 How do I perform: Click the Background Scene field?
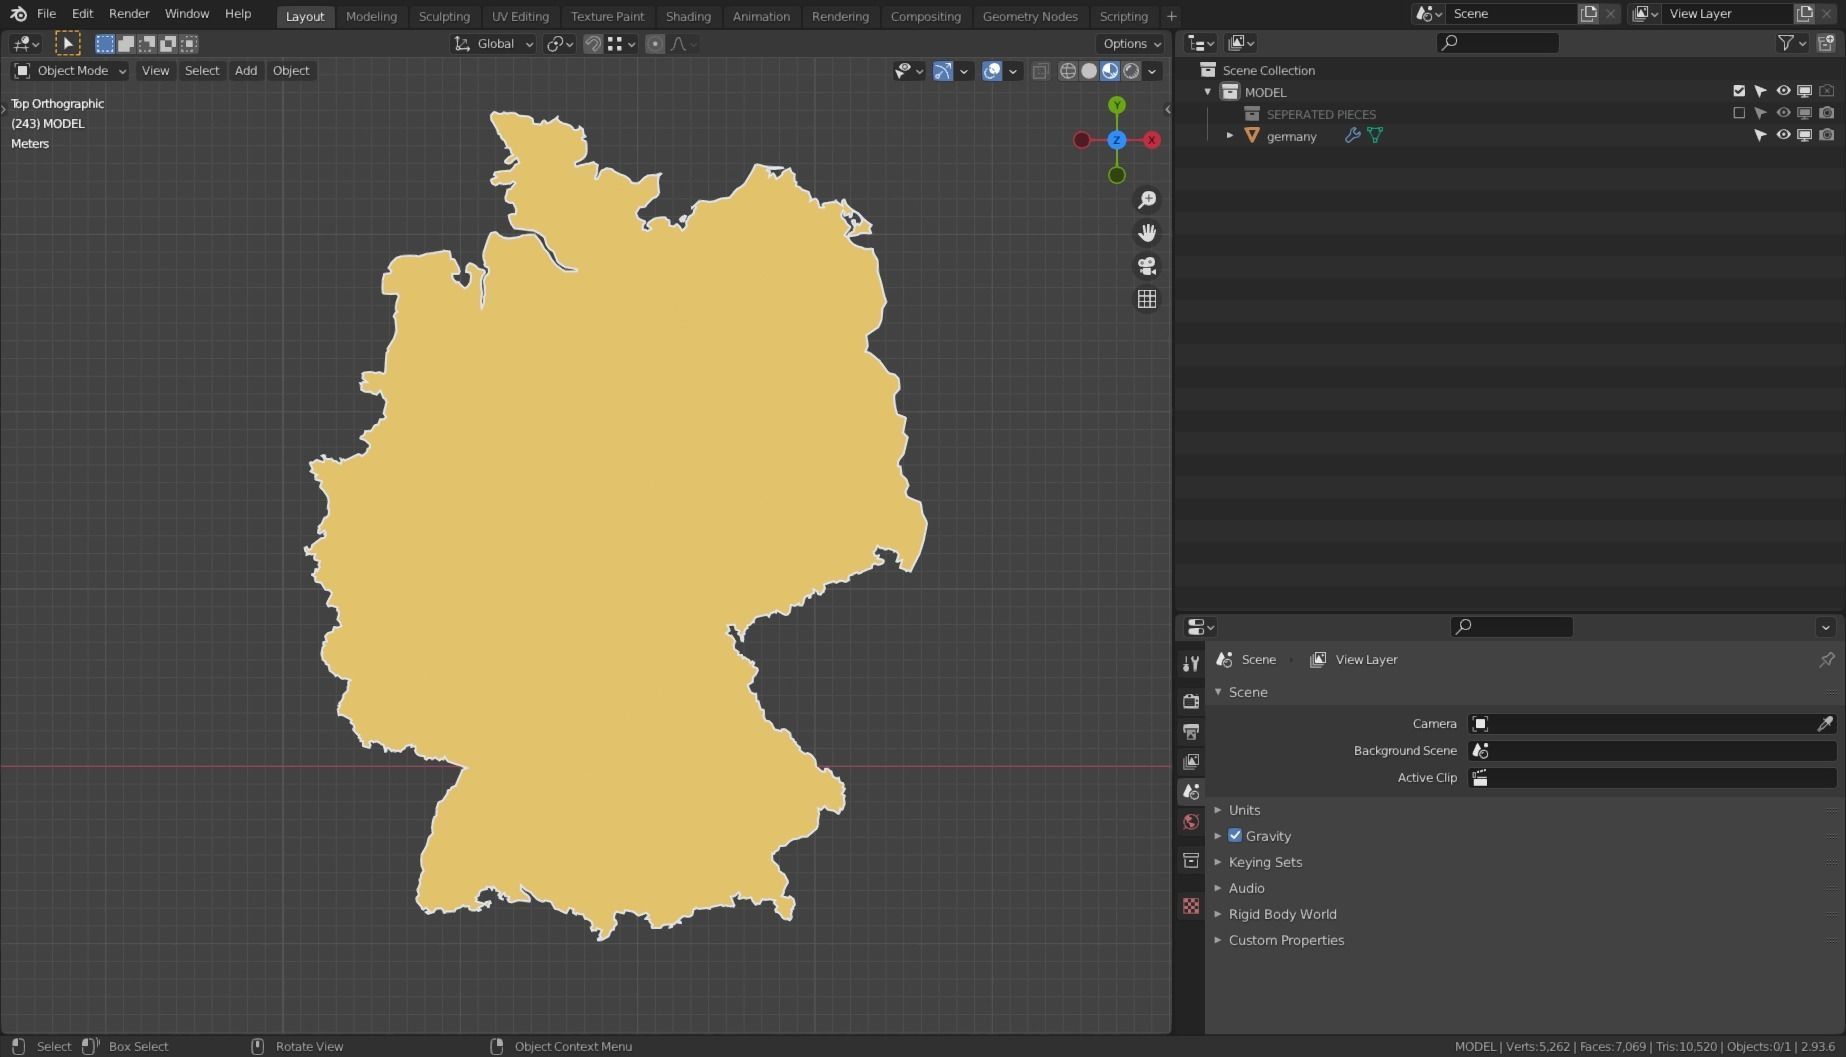[1652, 750]
